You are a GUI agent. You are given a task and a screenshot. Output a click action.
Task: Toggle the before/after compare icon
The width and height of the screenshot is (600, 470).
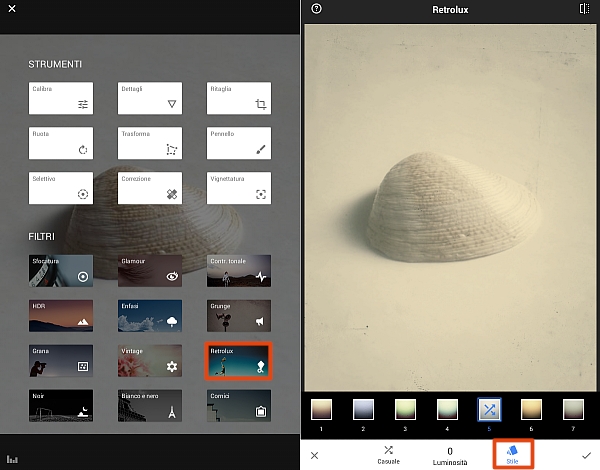(x=584, y=9)
